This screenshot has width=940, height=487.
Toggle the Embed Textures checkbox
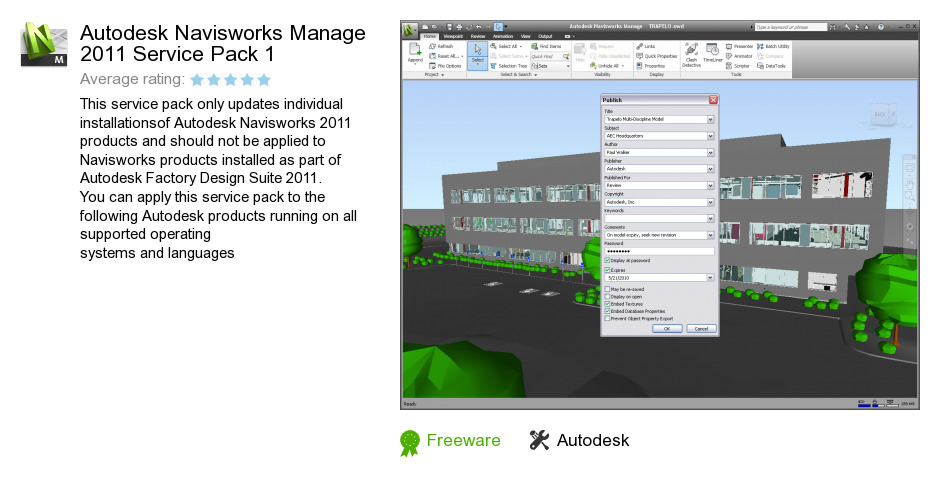607,304
